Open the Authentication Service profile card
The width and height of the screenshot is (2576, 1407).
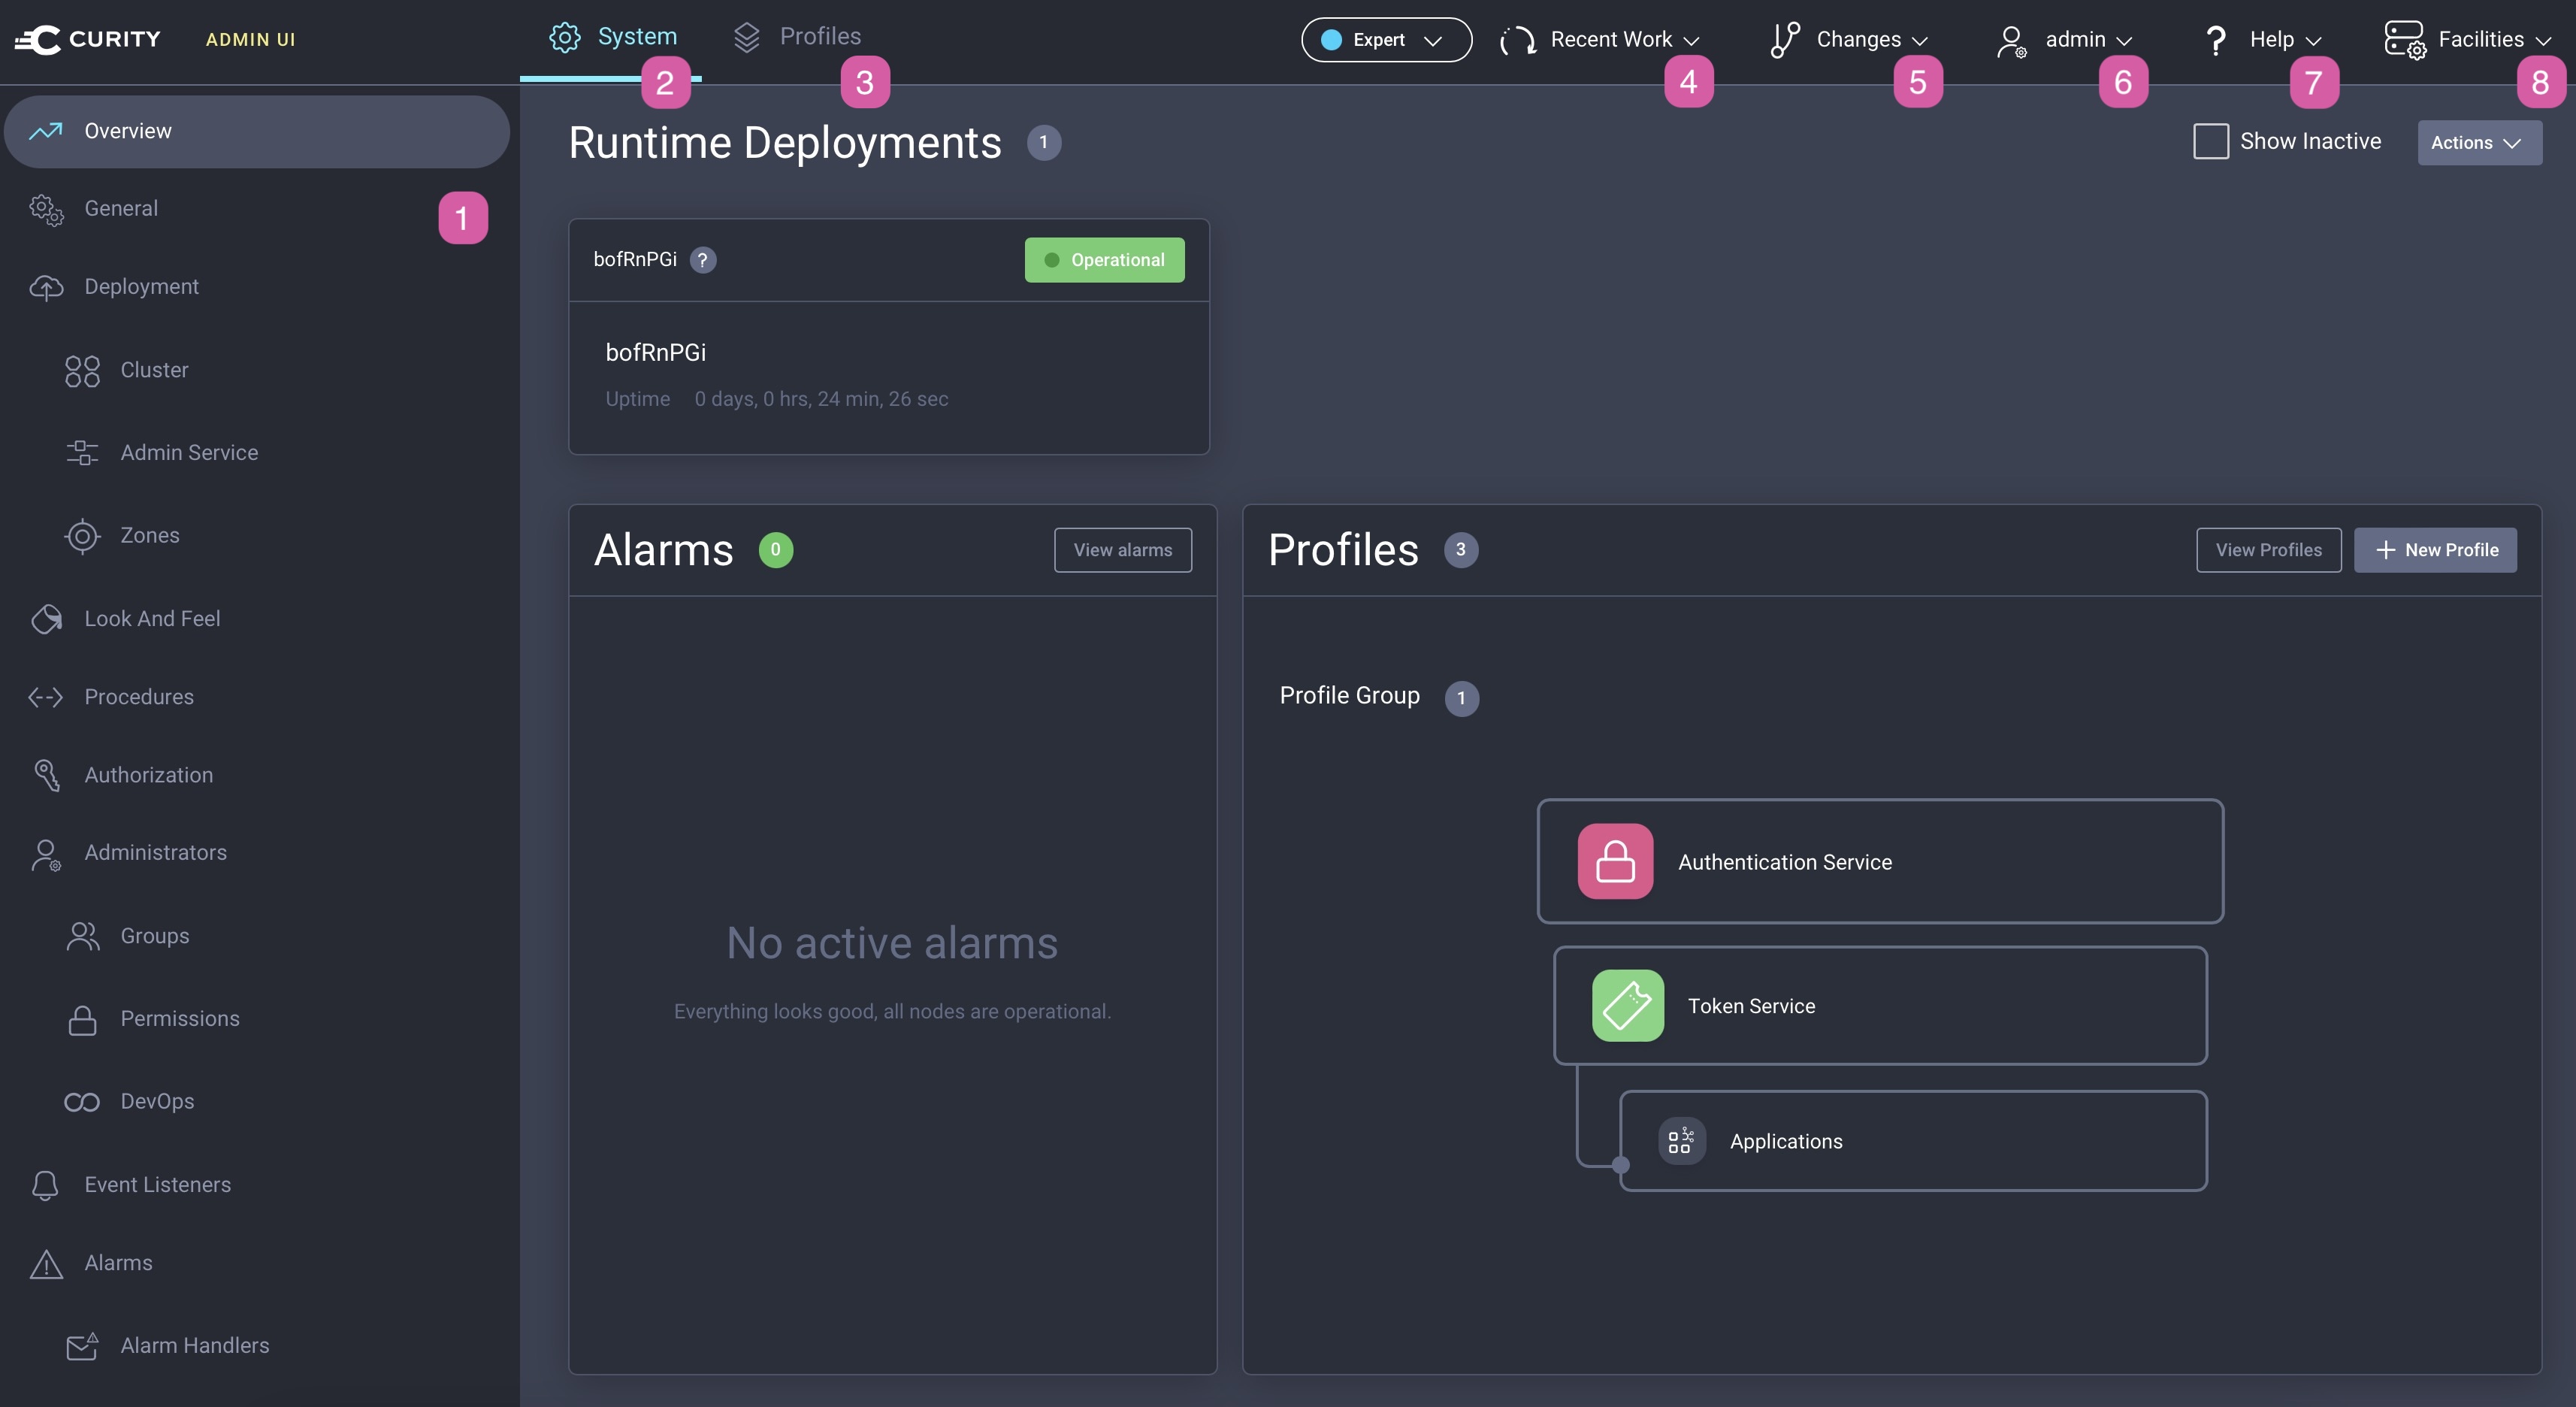coord(1880,861)
